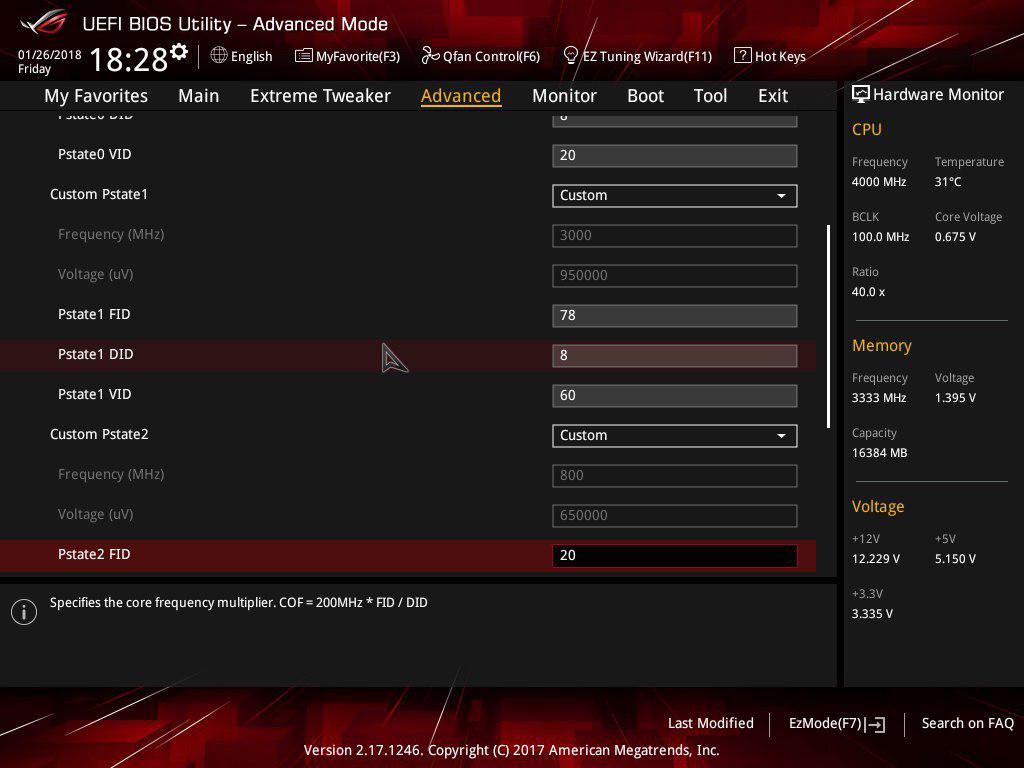Open the Boot tab

point(645,96)
